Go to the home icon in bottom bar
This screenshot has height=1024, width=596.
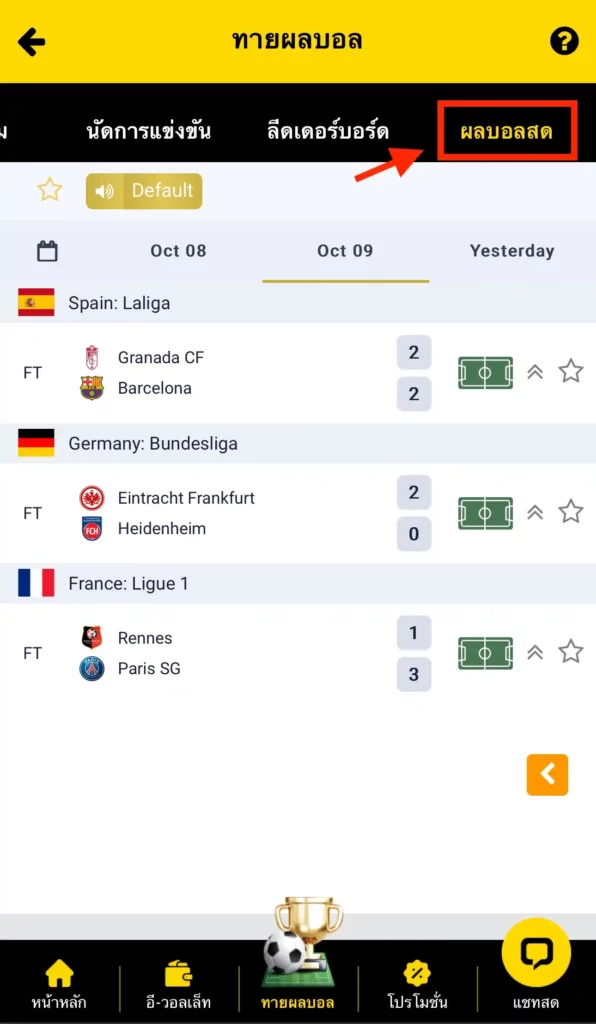click(x=59, y=973)
